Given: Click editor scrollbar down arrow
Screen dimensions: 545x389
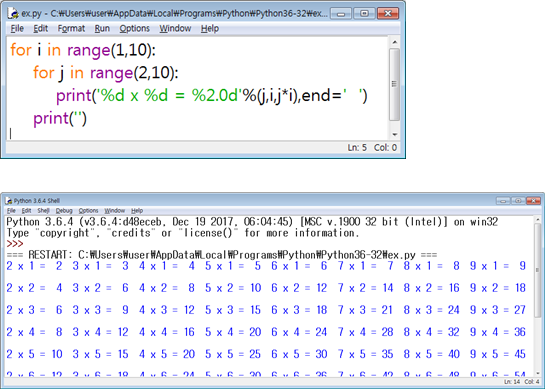Looking at the screenshot, I should pos(394,135).
